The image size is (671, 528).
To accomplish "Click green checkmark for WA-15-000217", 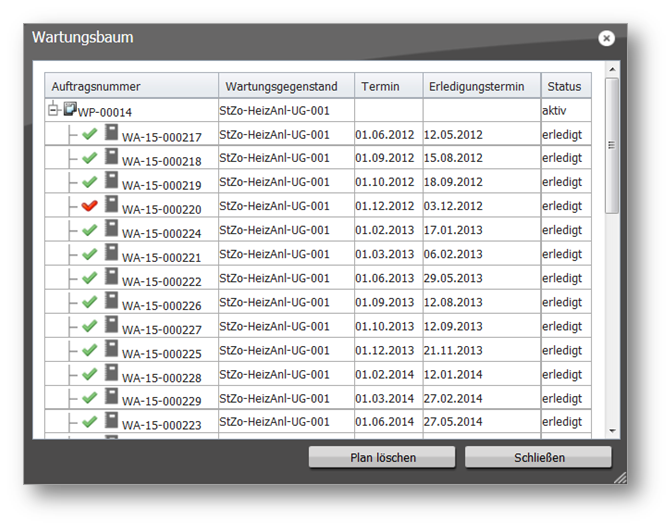I will [x=89, y=134].
